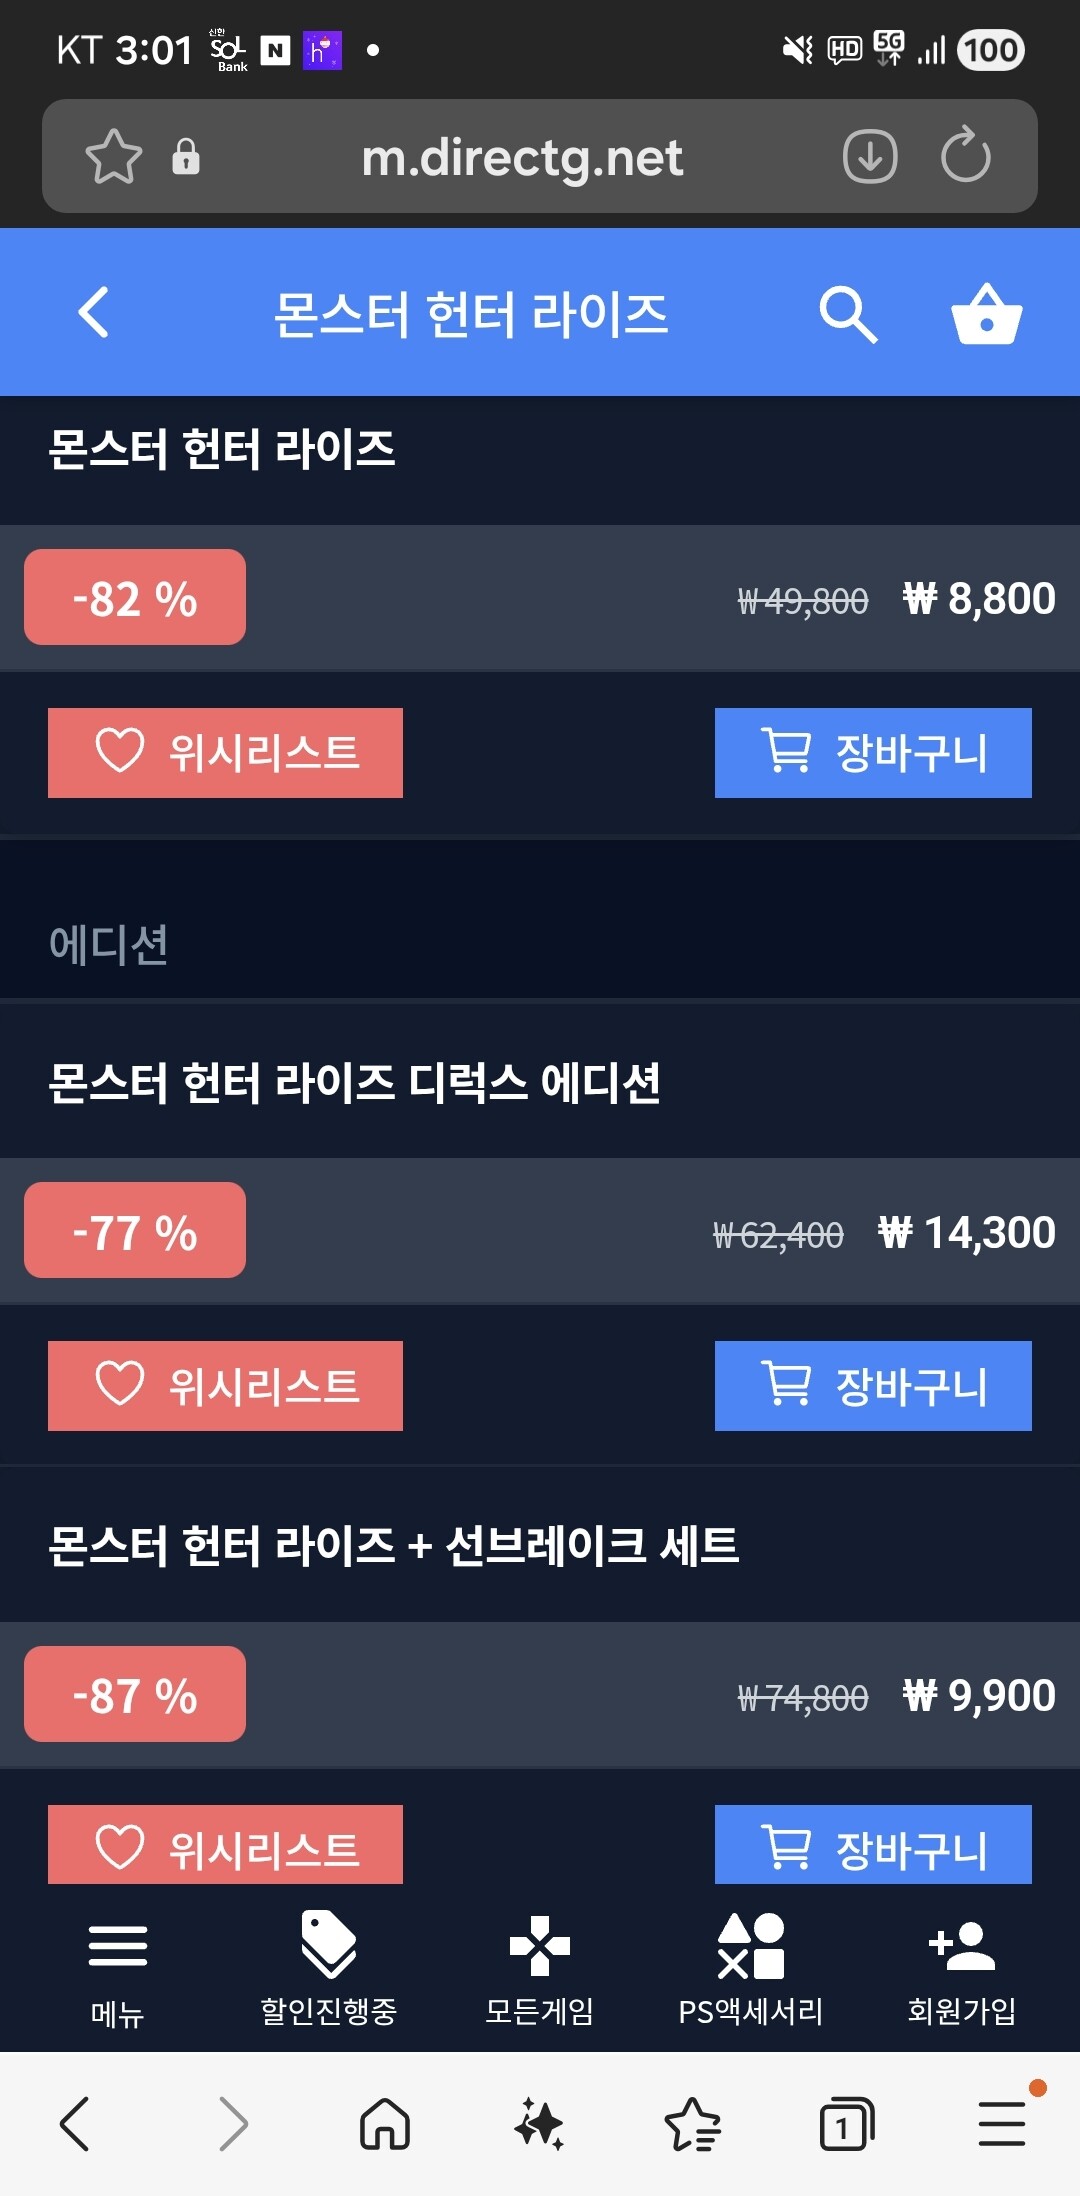Open browser home page icon
The image size is (1080, 2196).
[385, 2123]
